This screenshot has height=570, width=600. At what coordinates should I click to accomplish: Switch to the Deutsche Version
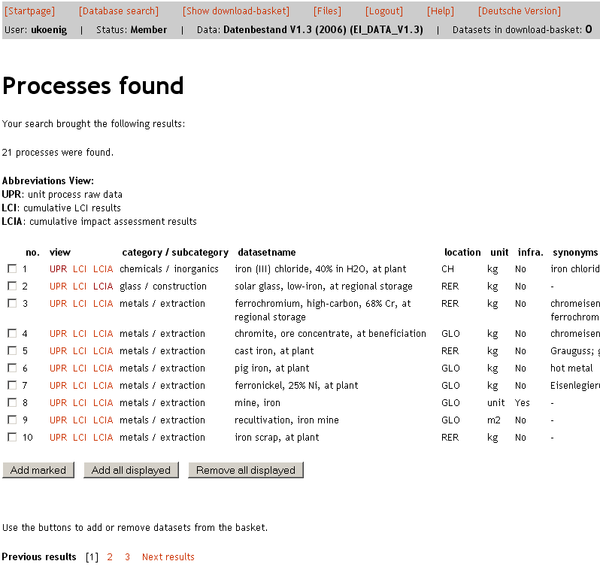pyautogui.click(x=519, y=11)
